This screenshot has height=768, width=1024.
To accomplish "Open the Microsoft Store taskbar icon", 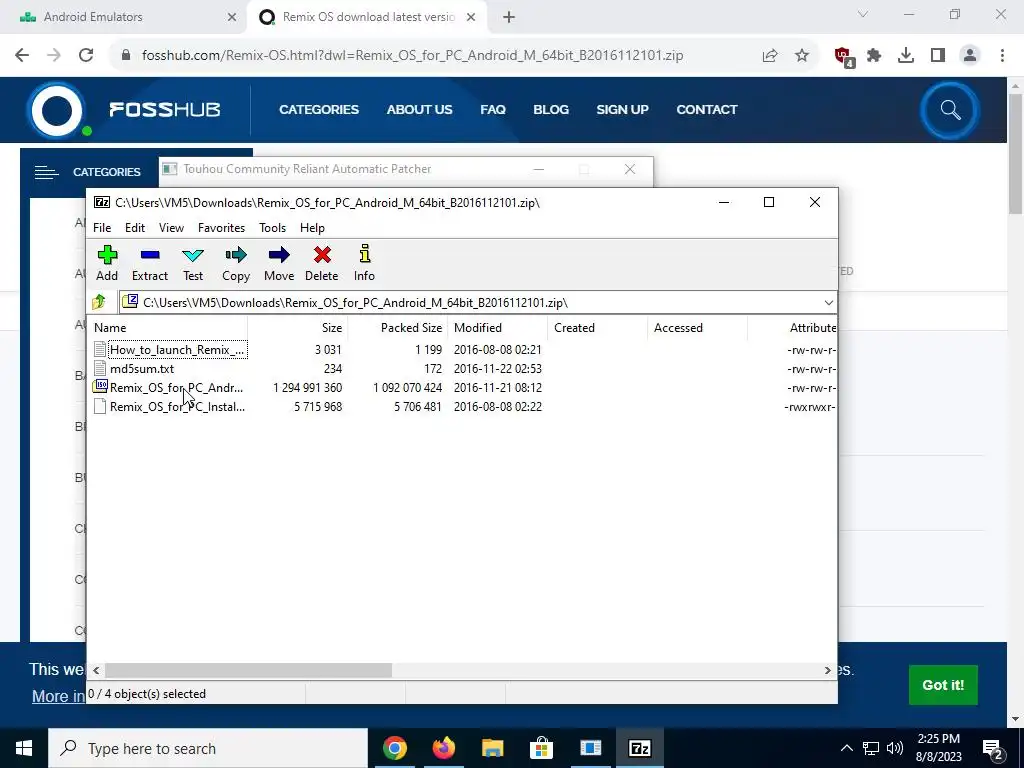I will tap(541, 748).
